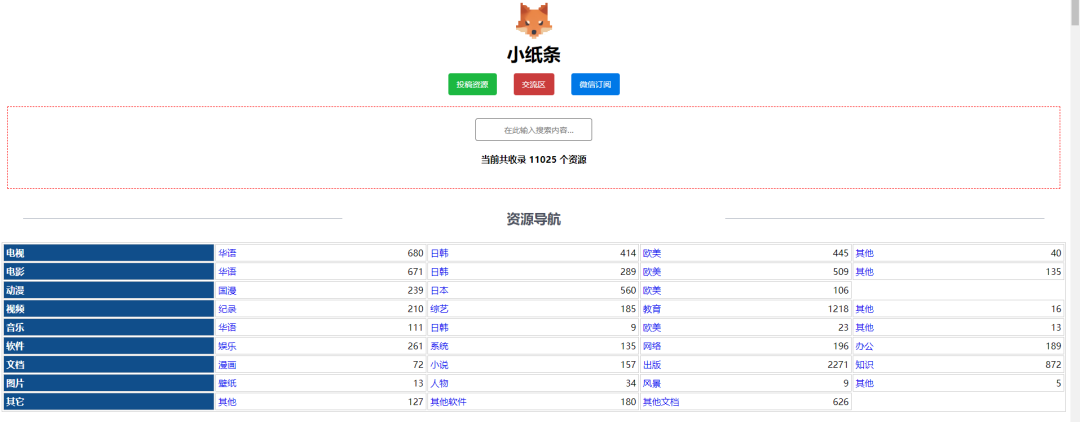
Task: Click the 文档 row header
Action: click(109, 364)
